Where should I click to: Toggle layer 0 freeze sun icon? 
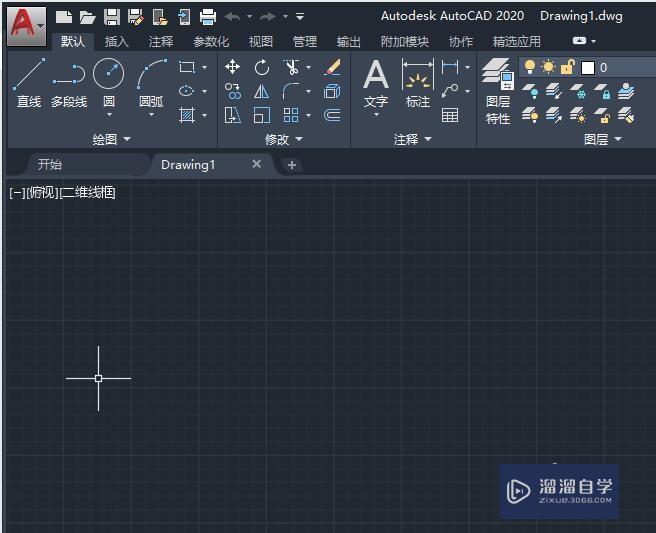(548, 67)
